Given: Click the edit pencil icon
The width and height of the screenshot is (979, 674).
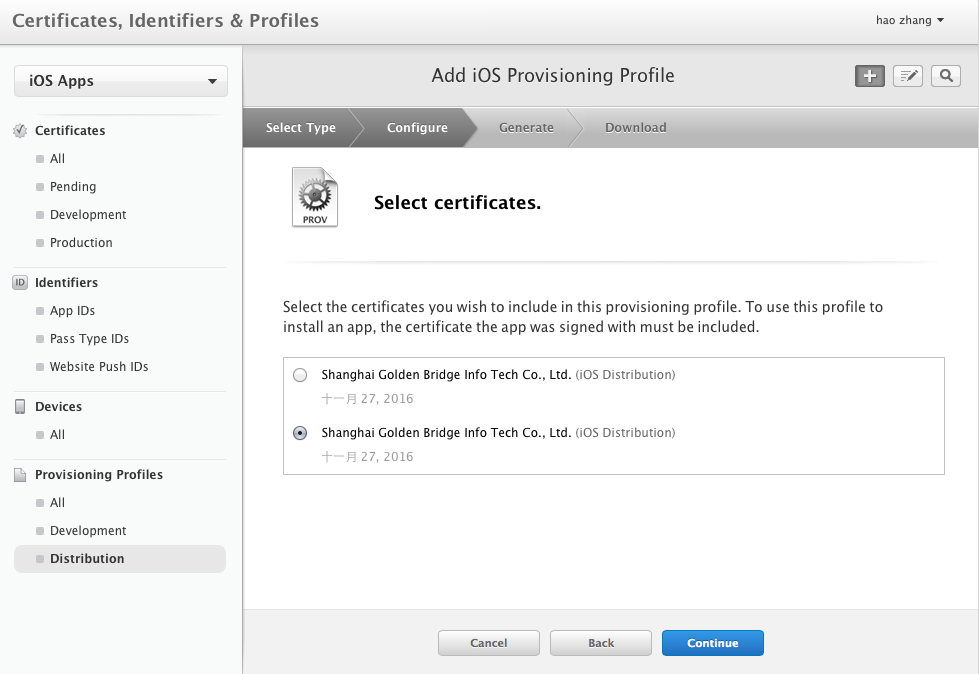Looking at the screenshot, I should click(907, 76).
